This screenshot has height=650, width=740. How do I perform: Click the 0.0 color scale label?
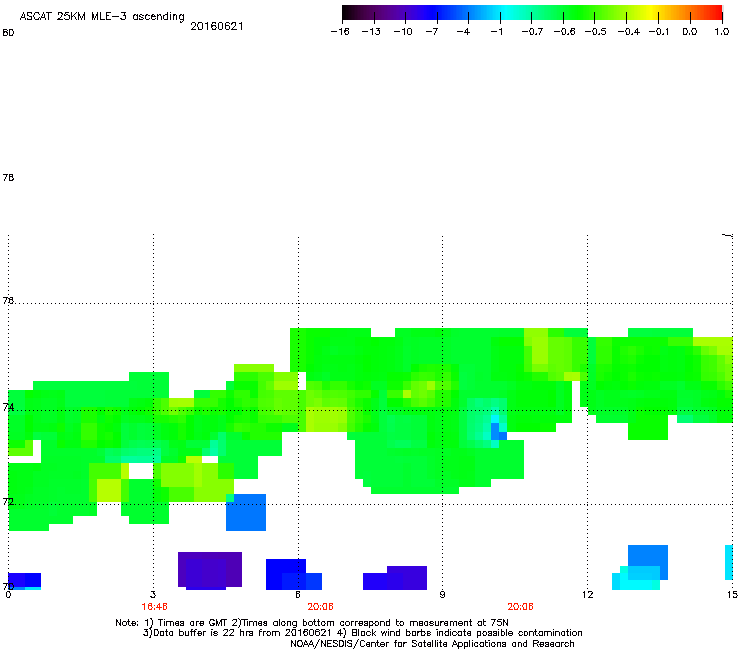pyautogui.click(x=690, y=32)
